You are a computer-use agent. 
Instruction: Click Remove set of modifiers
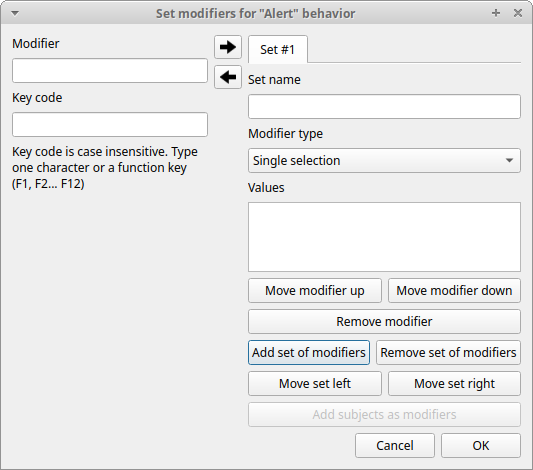coord(448,352)
